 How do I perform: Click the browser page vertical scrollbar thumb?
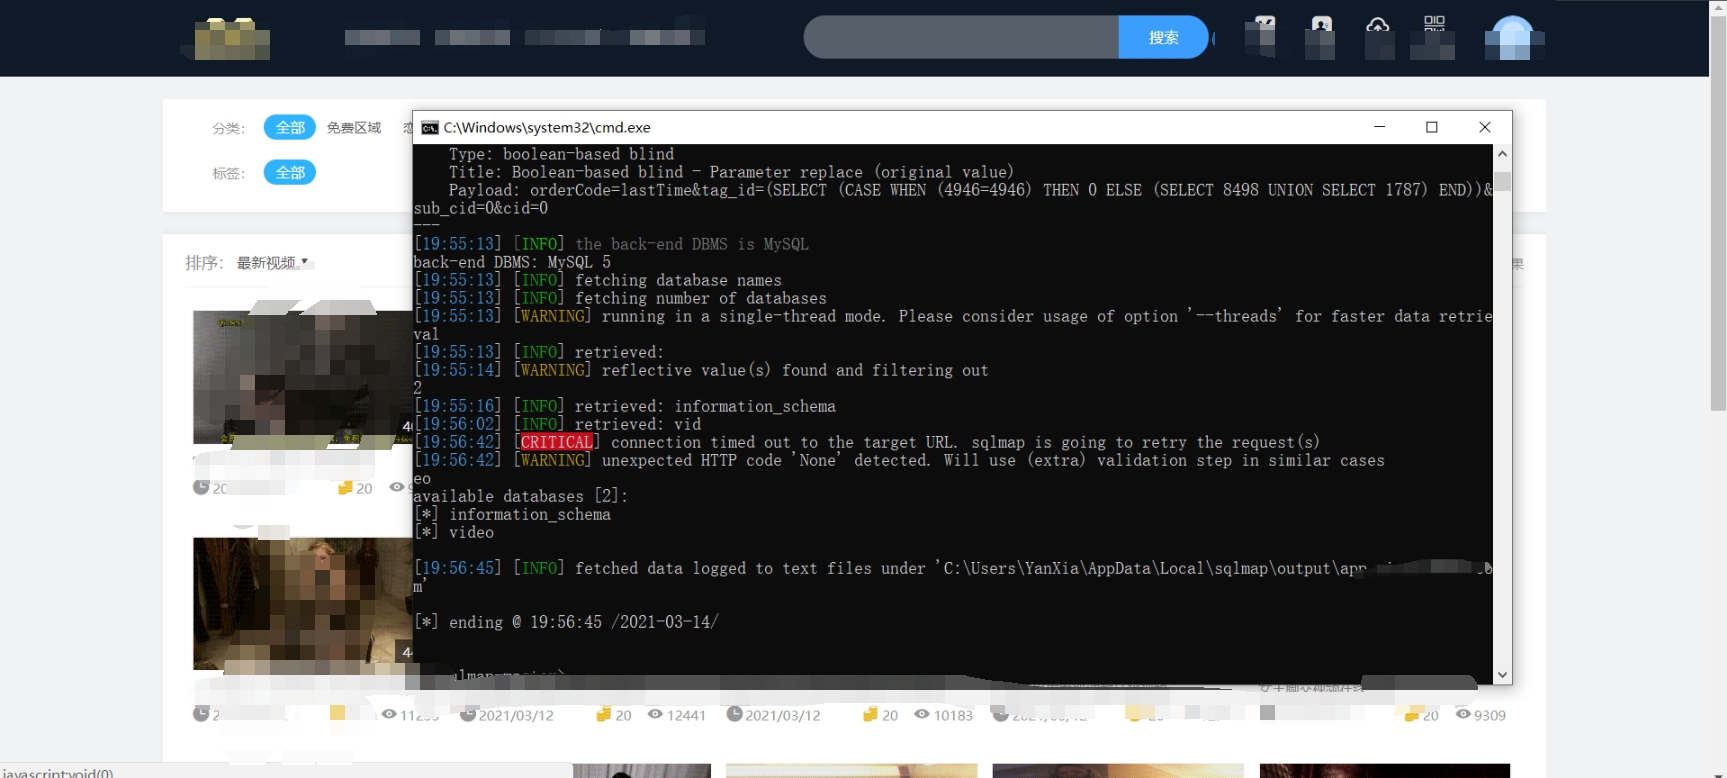1718,212
